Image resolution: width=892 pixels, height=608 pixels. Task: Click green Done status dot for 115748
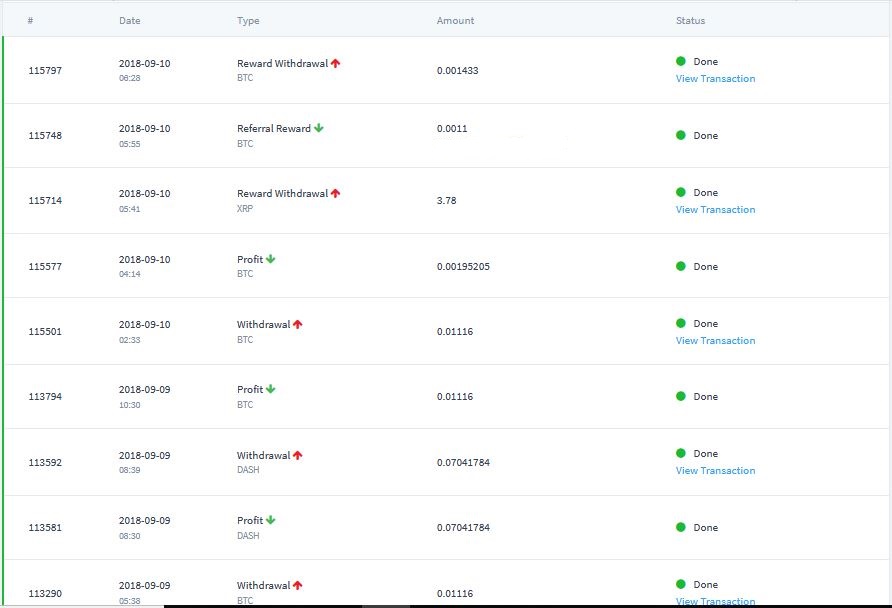coord(680,135)
